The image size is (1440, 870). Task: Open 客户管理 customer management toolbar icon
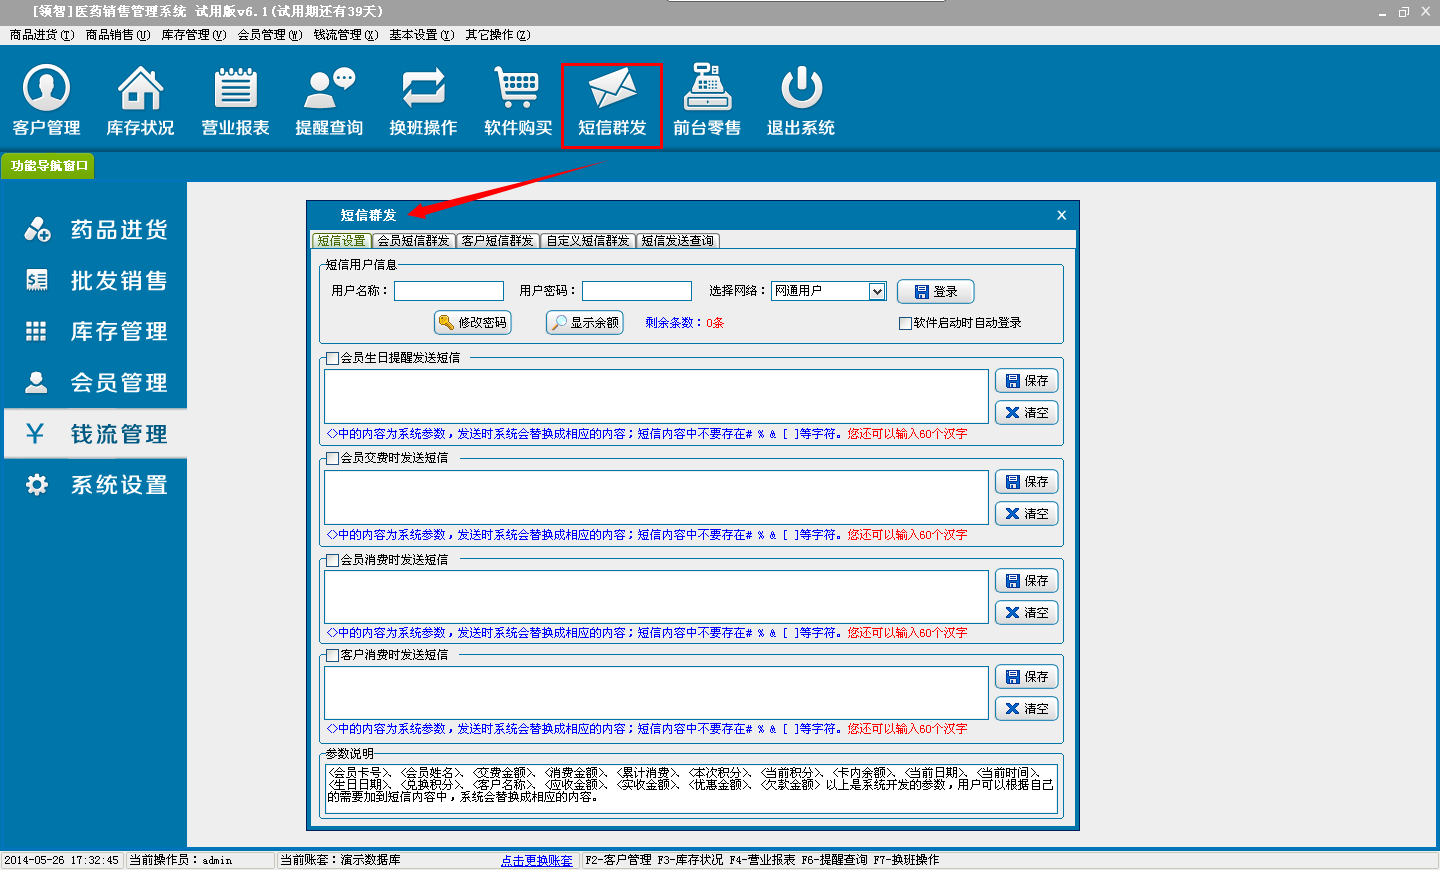pos(47,100)
